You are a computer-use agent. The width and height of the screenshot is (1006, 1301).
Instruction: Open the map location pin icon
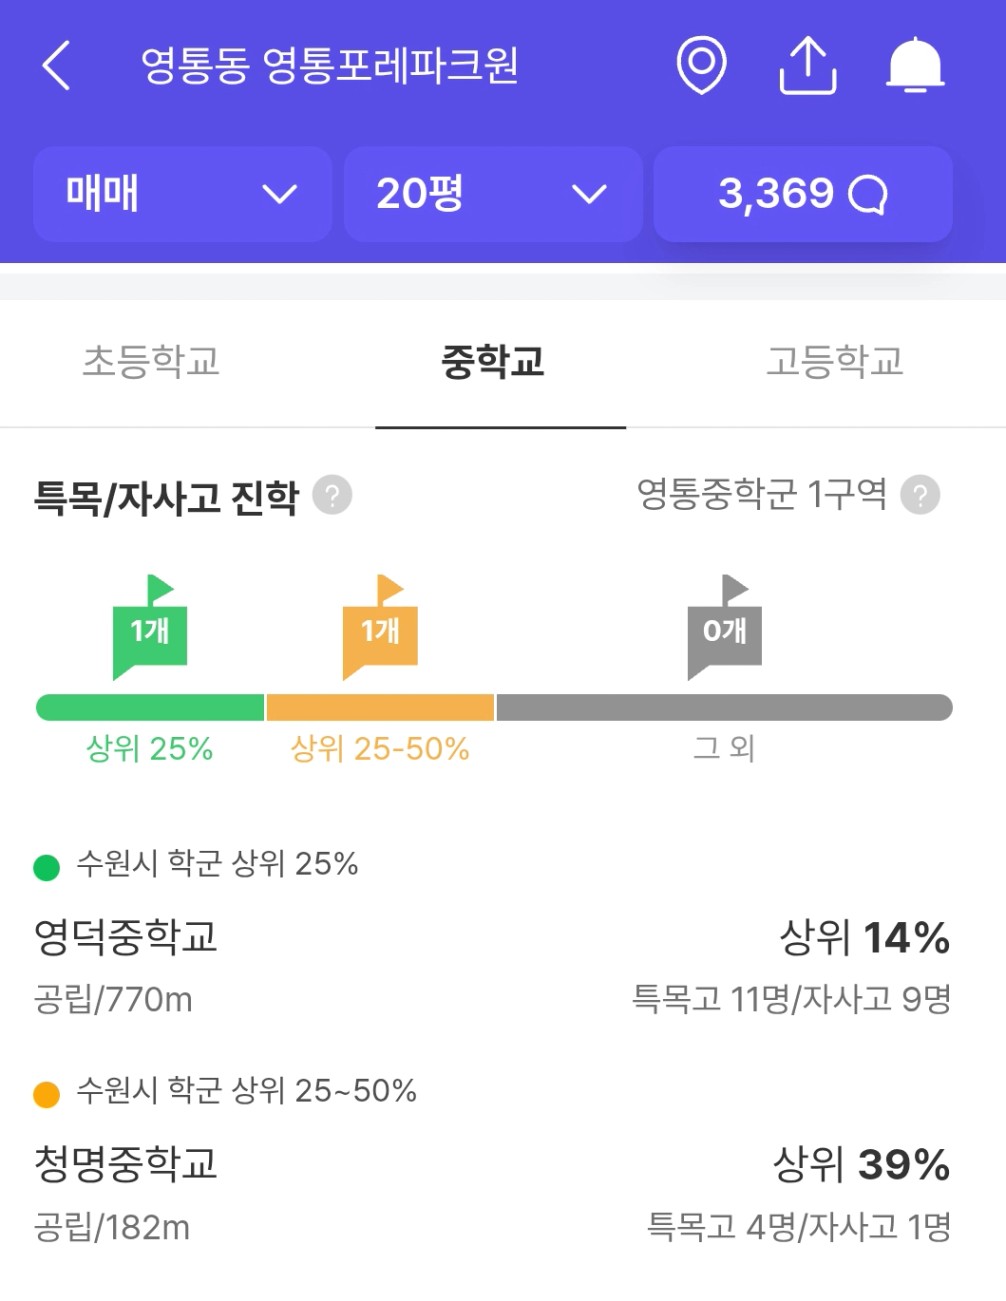point(701,66)
